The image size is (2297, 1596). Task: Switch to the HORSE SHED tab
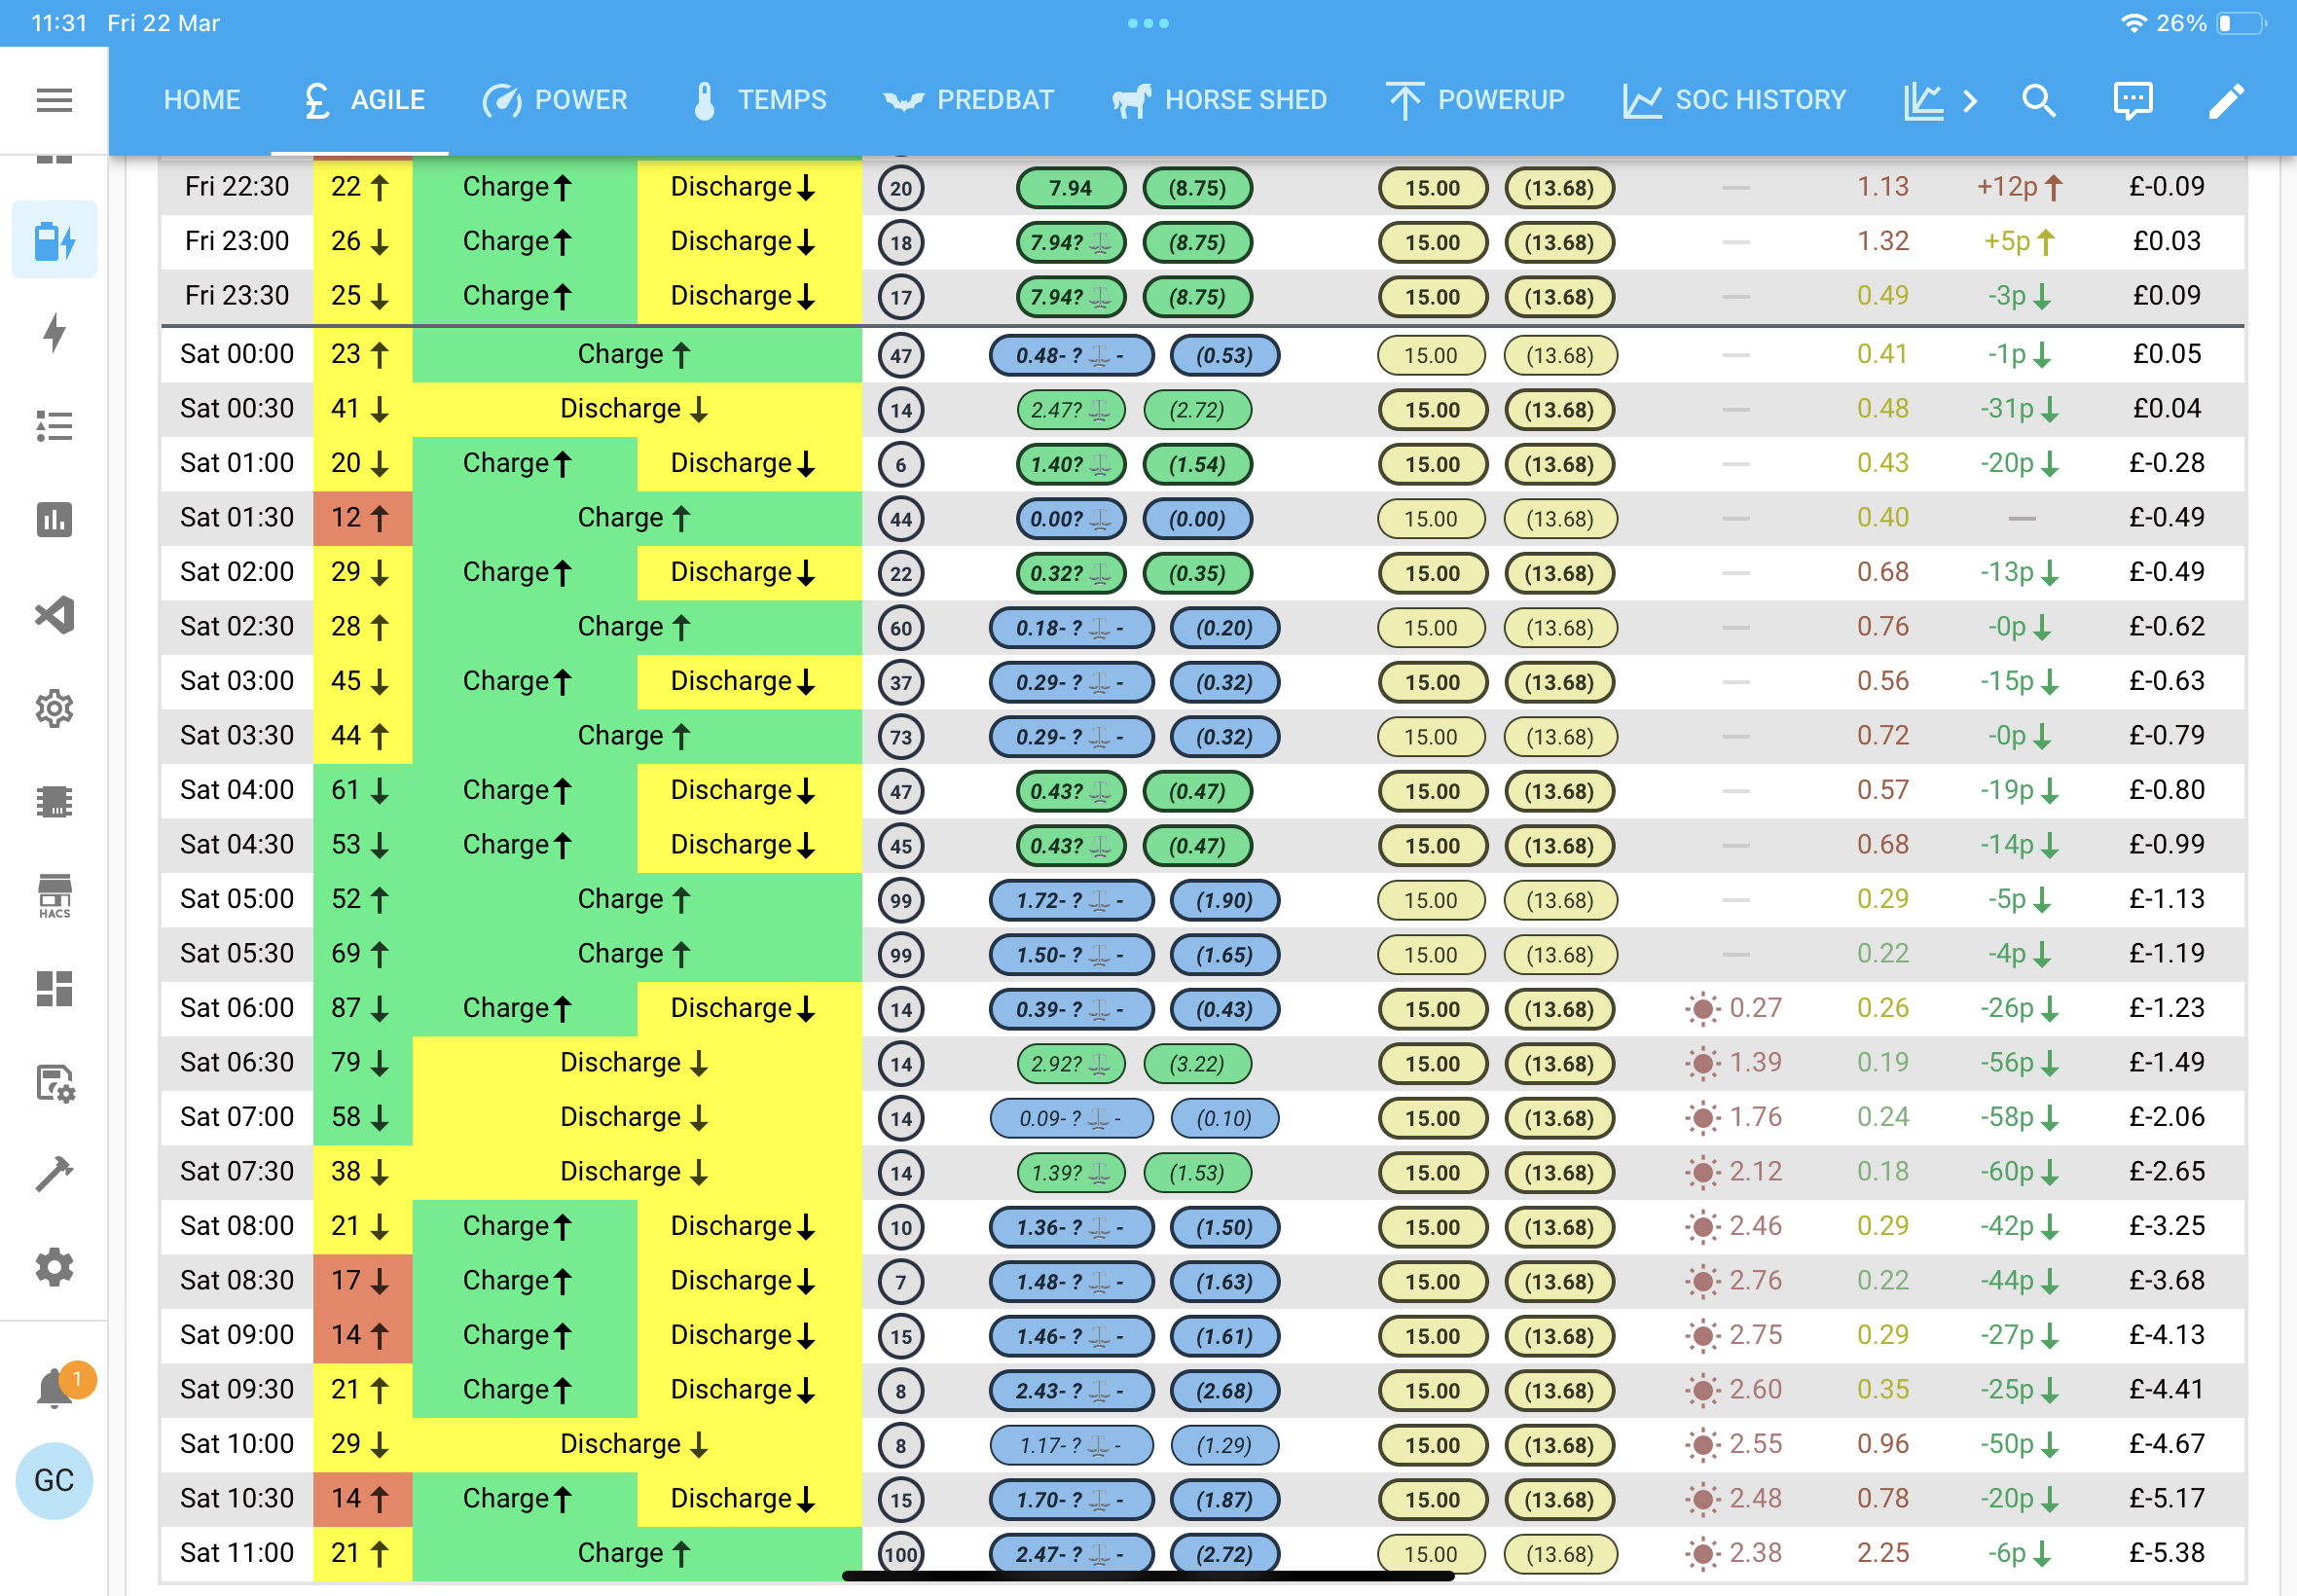tap(1219, 100)
